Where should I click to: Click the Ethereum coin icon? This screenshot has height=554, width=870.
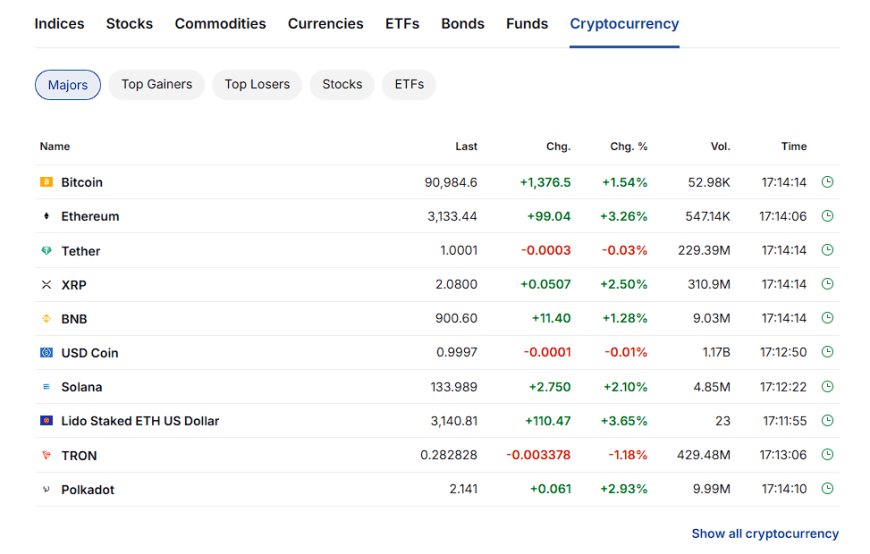click(47, 216)
